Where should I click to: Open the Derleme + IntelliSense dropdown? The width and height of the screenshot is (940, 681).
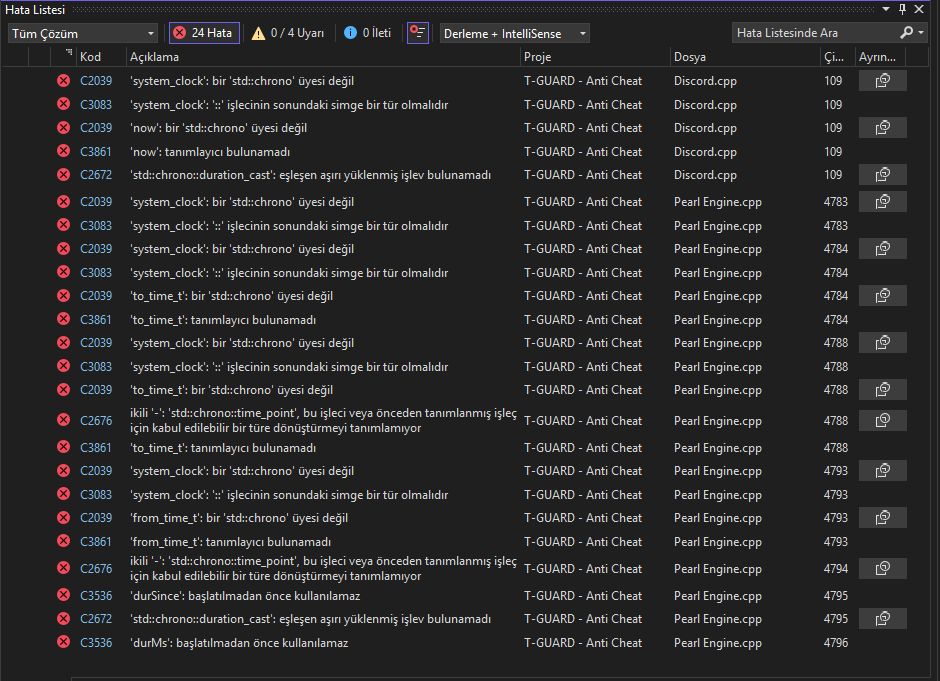pyautogui.click(x=514, y=34)
